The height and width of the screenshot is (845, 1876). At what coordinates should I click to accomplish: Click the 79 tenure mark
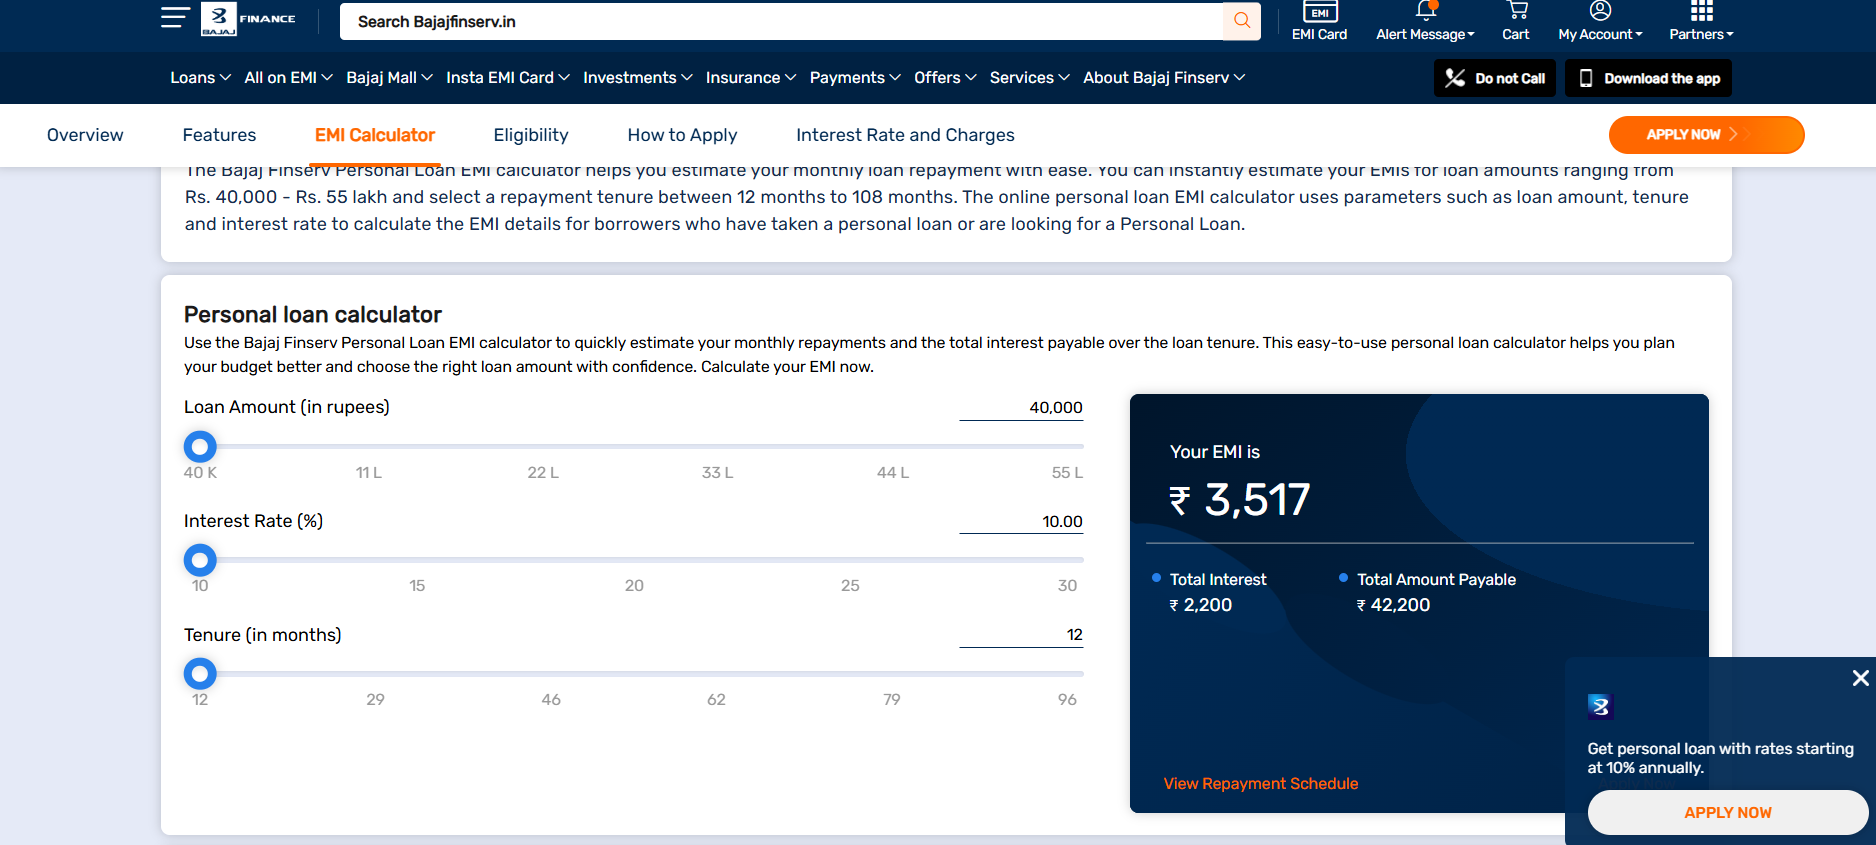tap(892, 700)
